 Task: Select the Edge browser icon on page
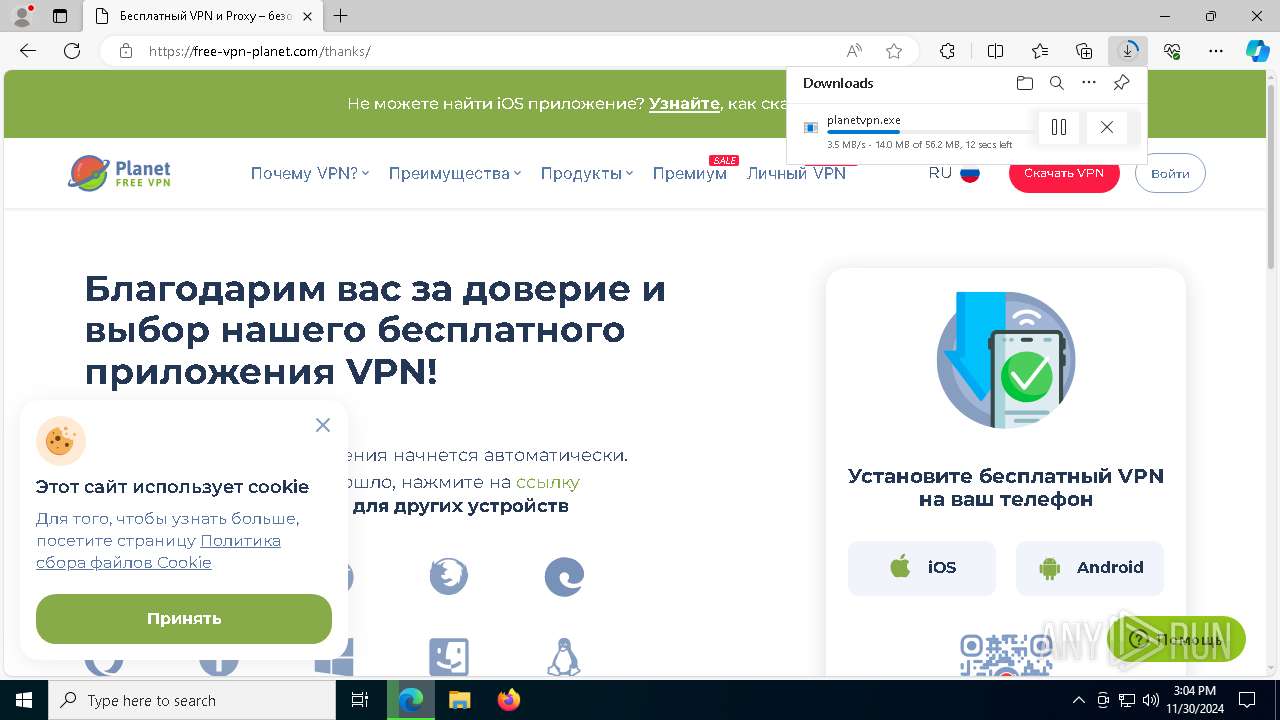click(564, 577)
